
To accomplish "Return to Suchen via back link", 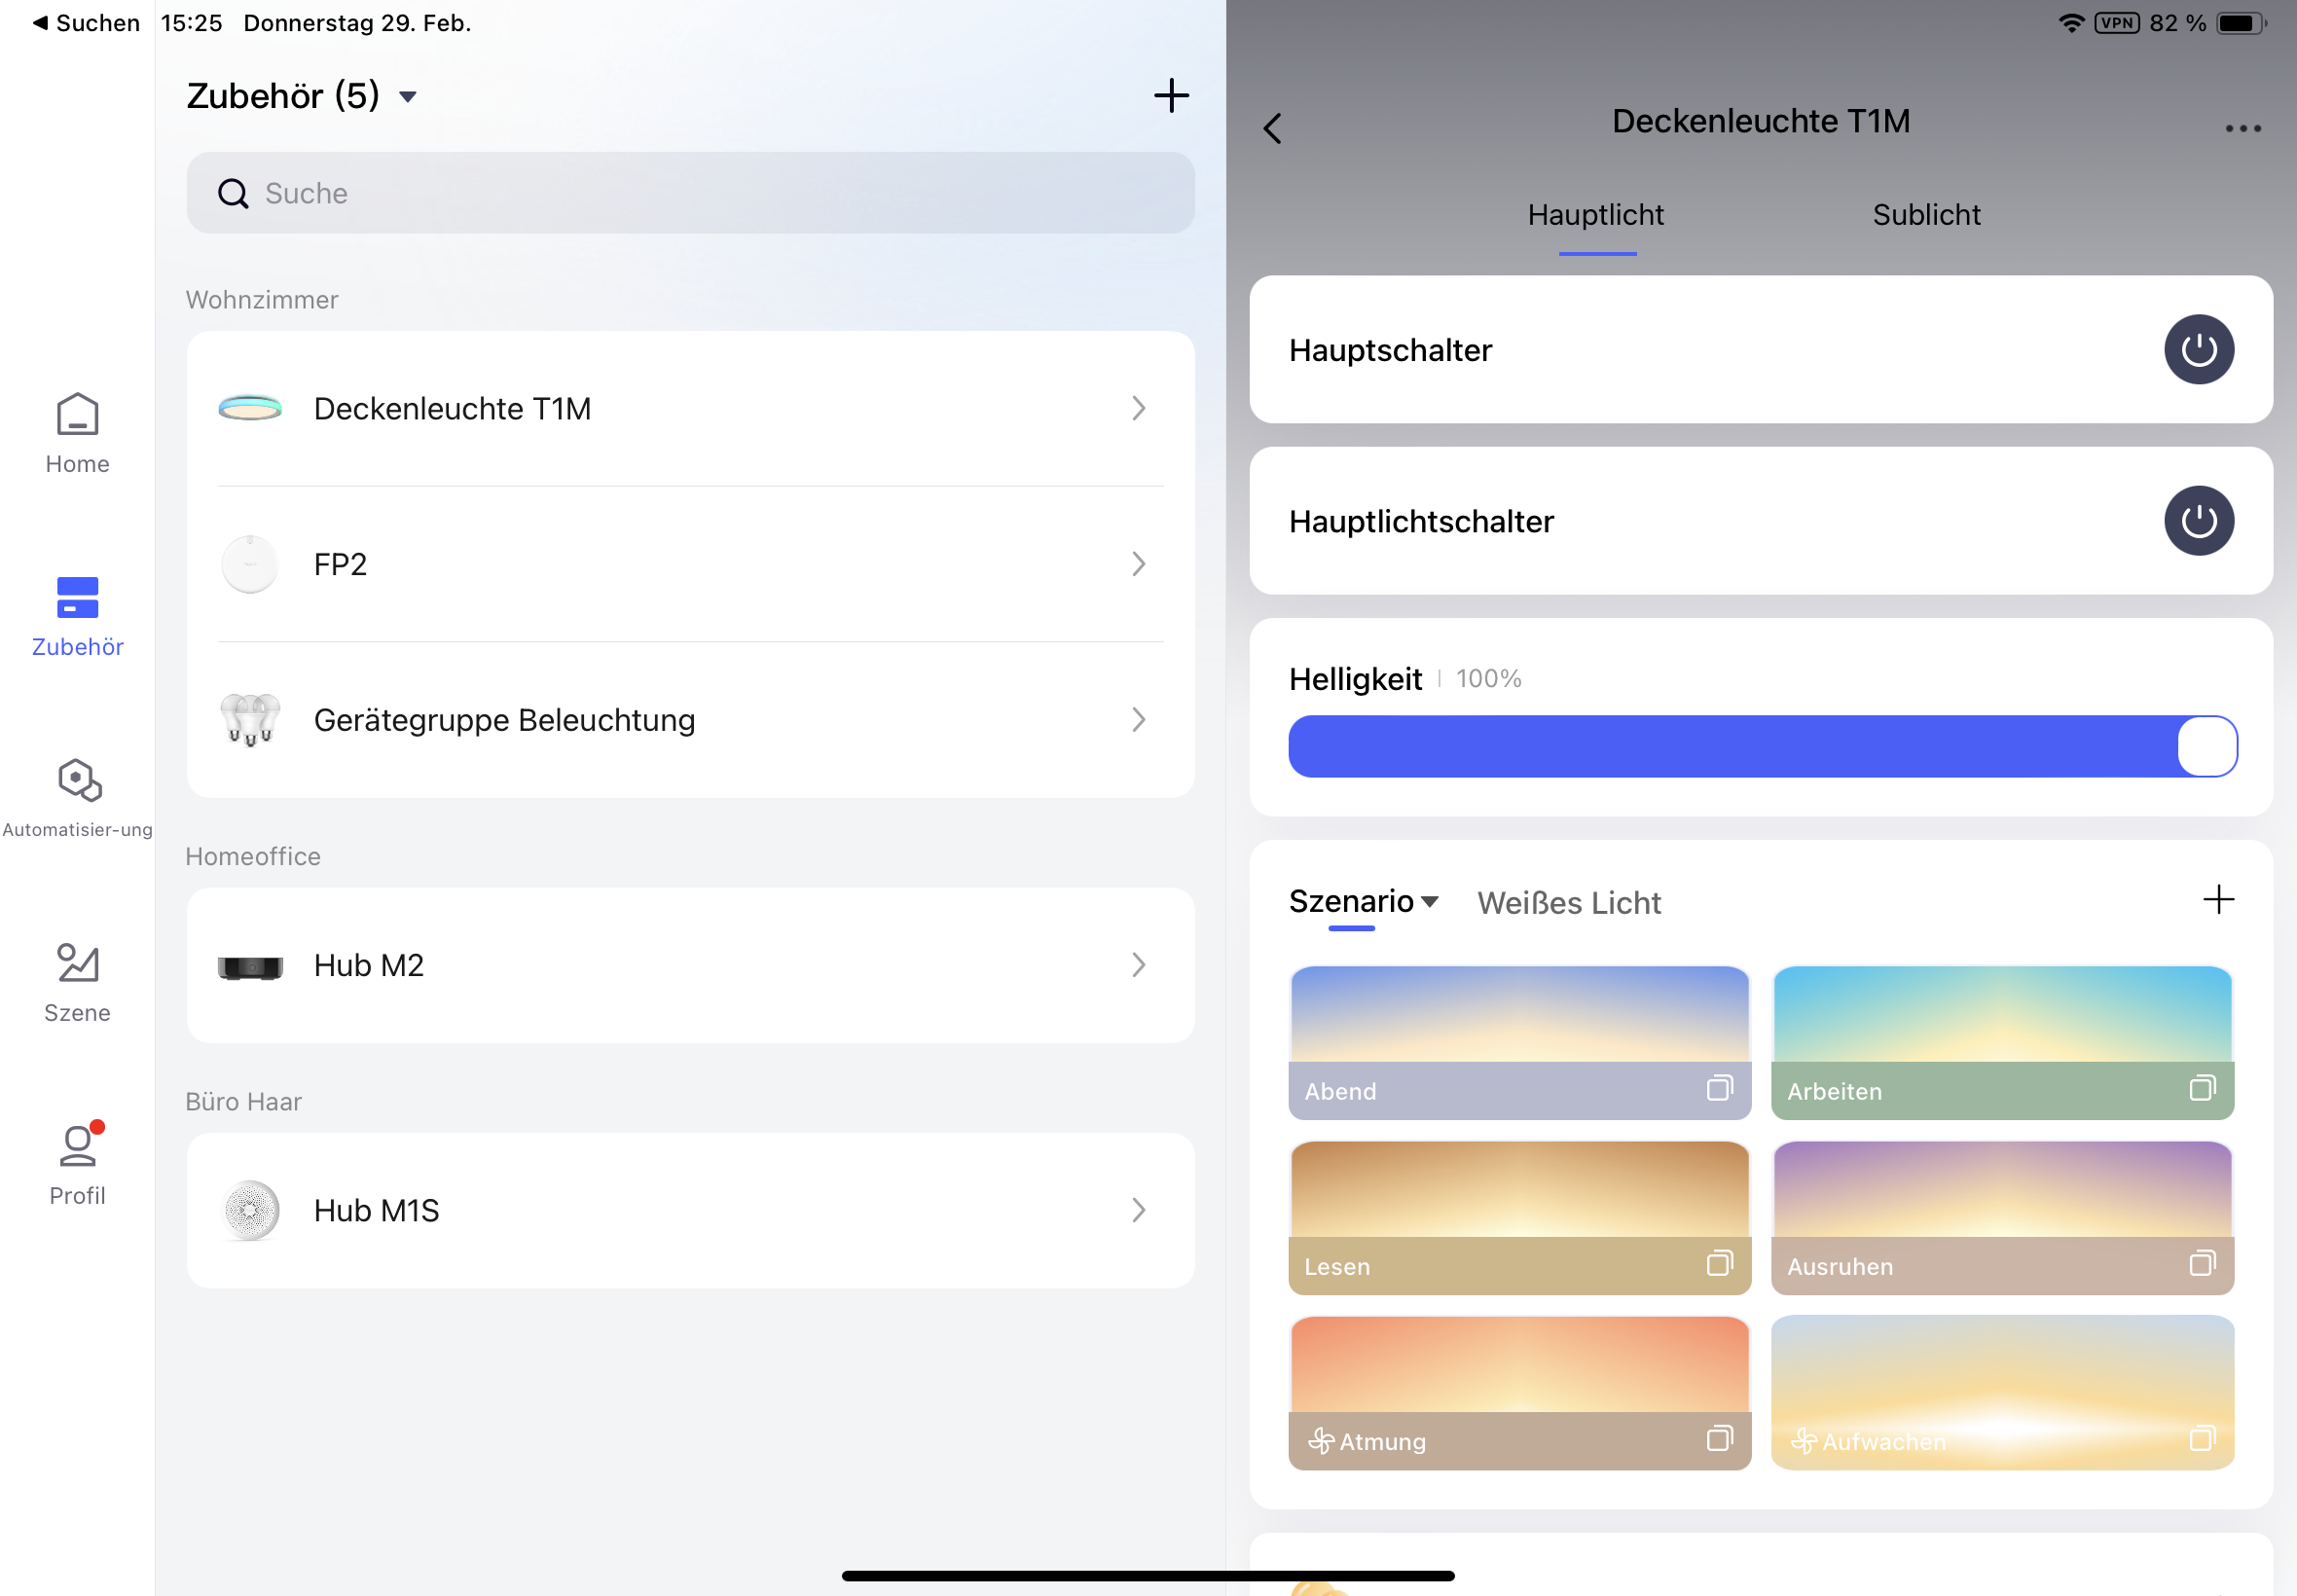I will pyautogui.click(x=85, y=23).
